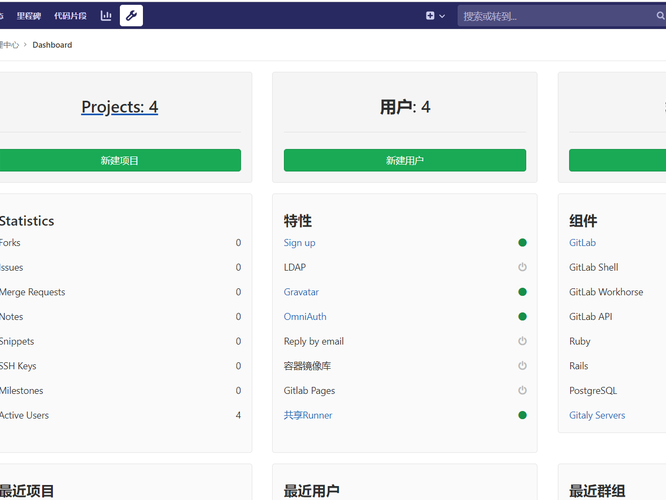Screen dimensions: 666x500
Task: Open the Gravatar feature link
Action: [x=301, y=292]
